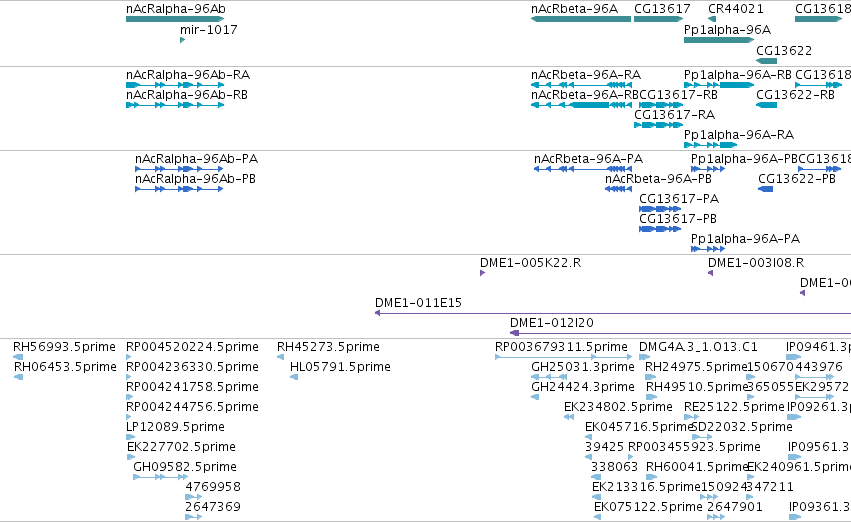Select EST label RP004236330.5prime

[192, 367]
